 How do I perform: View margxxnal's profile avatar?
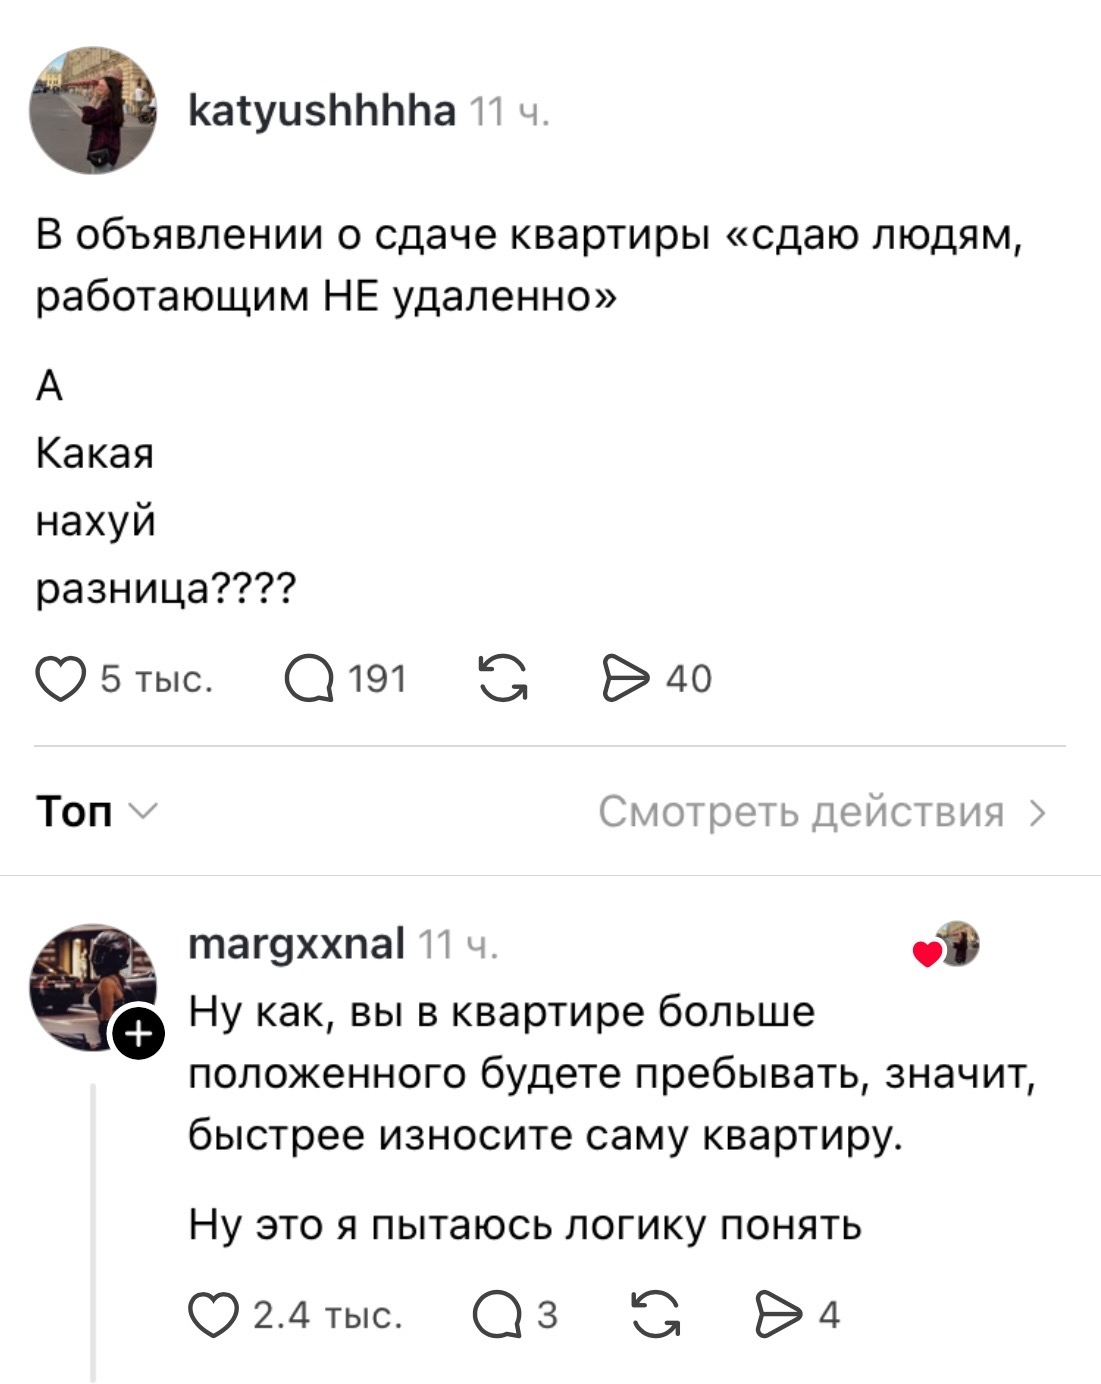click(x=93, y=988)
